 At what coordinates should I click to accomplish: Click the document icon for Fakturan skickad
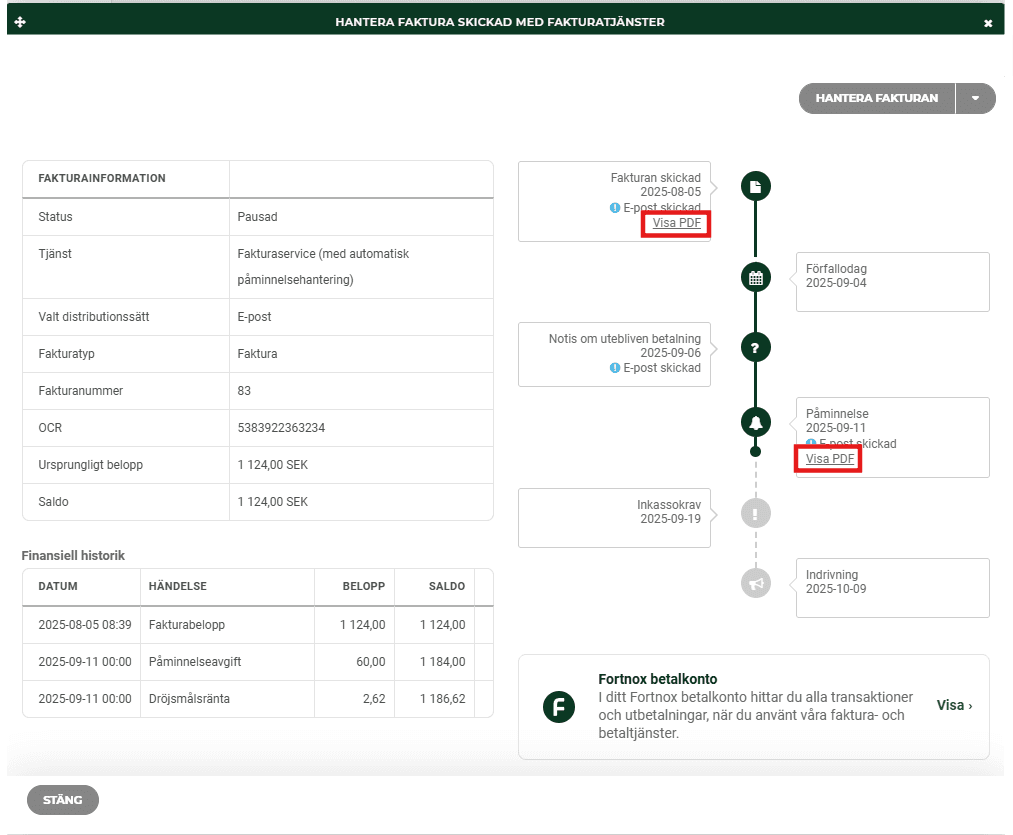click(755, 186)
